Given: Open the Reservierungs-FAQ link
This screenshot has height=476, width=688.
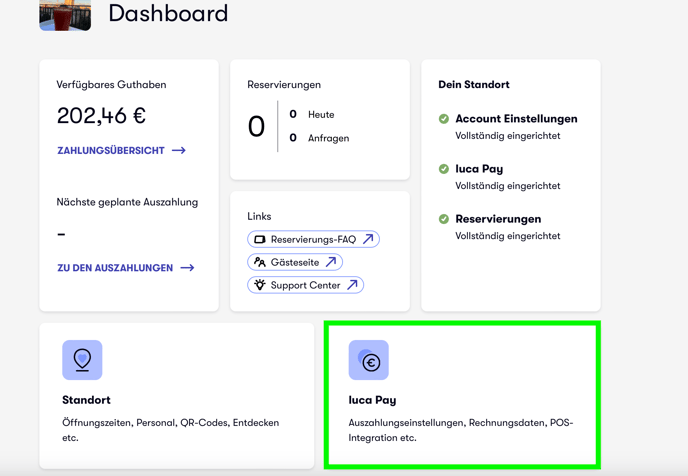Looking at the screenshot, I should pyautogui.click(x=313, y=239).
